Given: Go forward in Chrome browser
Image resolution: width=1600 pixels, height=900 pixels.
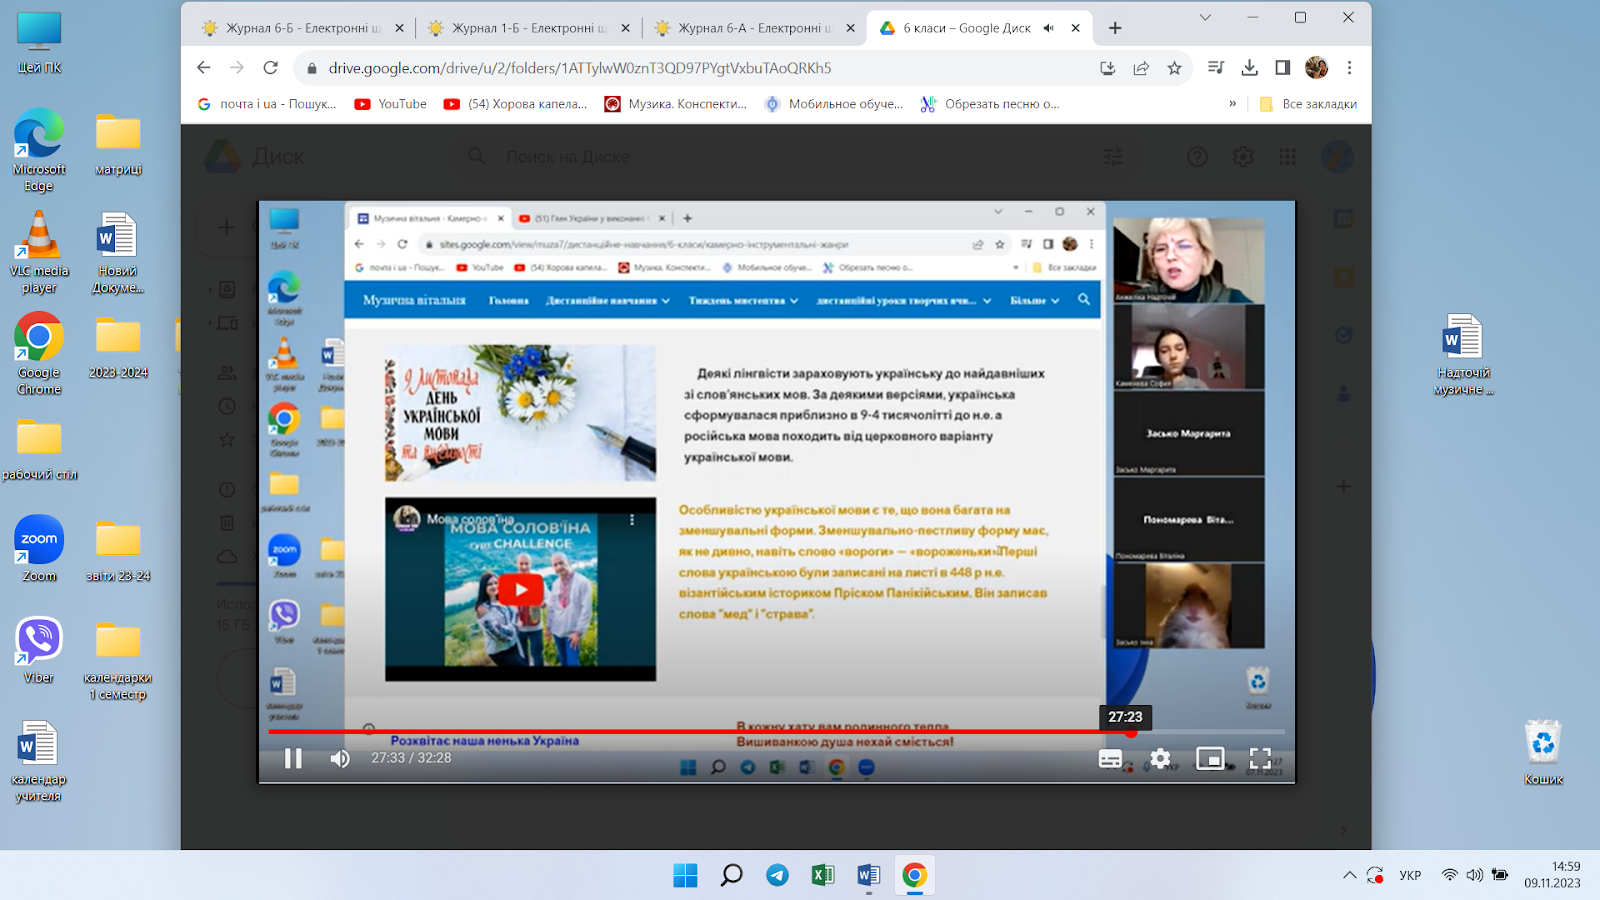Looking at the screenshot, I should [x=237, y=68].
